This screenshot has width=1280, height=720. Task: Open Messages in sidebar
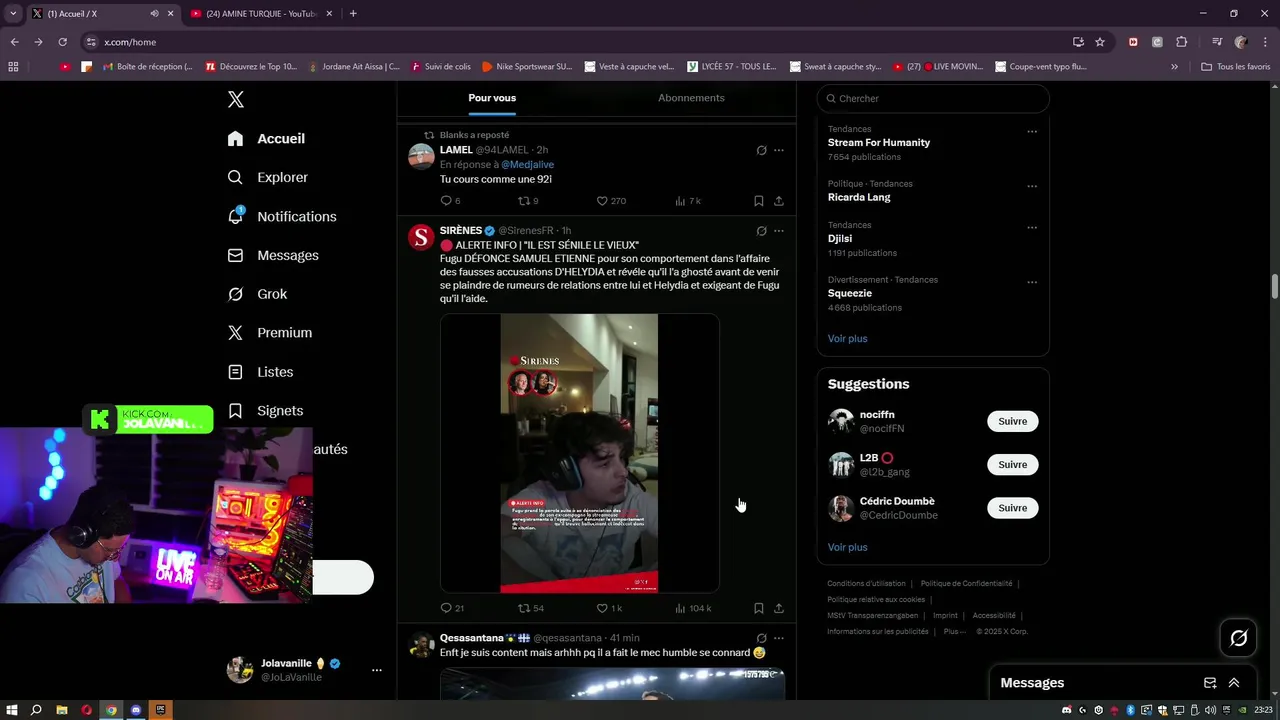tap(272, 255)
